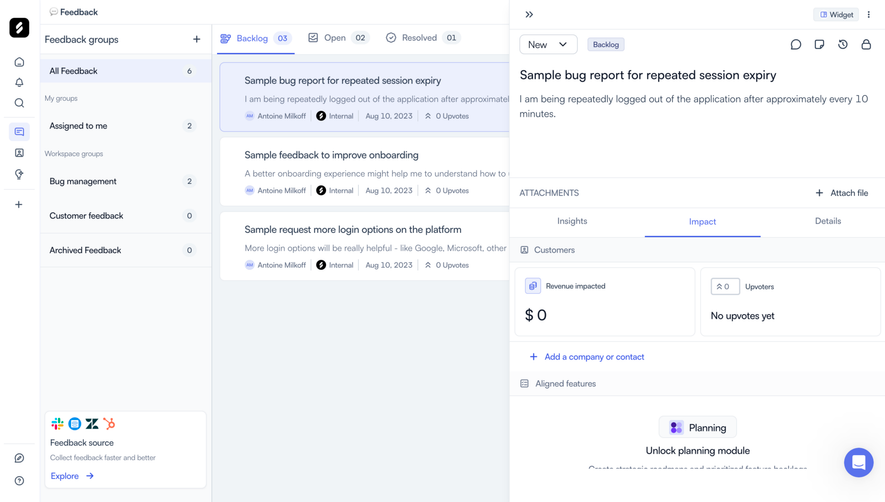Viewport: 885px width, 502px height.
Task: Click the Intercom icon in Feedback source card
Action: pos(75,424)
